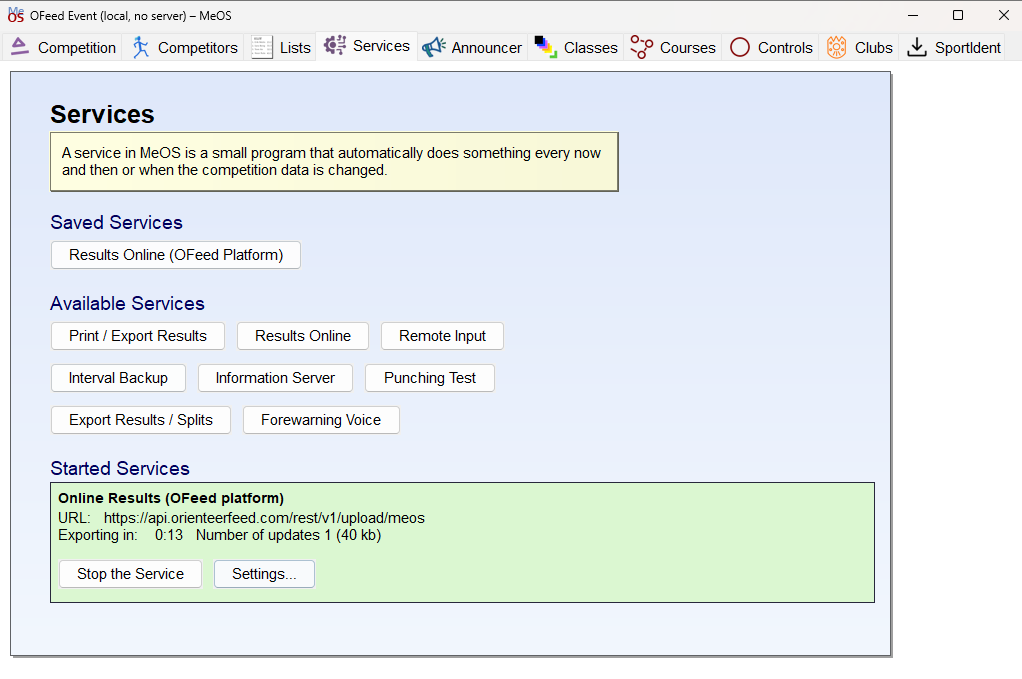Start the Punching Test service
Viewport: 1022px width, 679px height.
tap(430, 378)
